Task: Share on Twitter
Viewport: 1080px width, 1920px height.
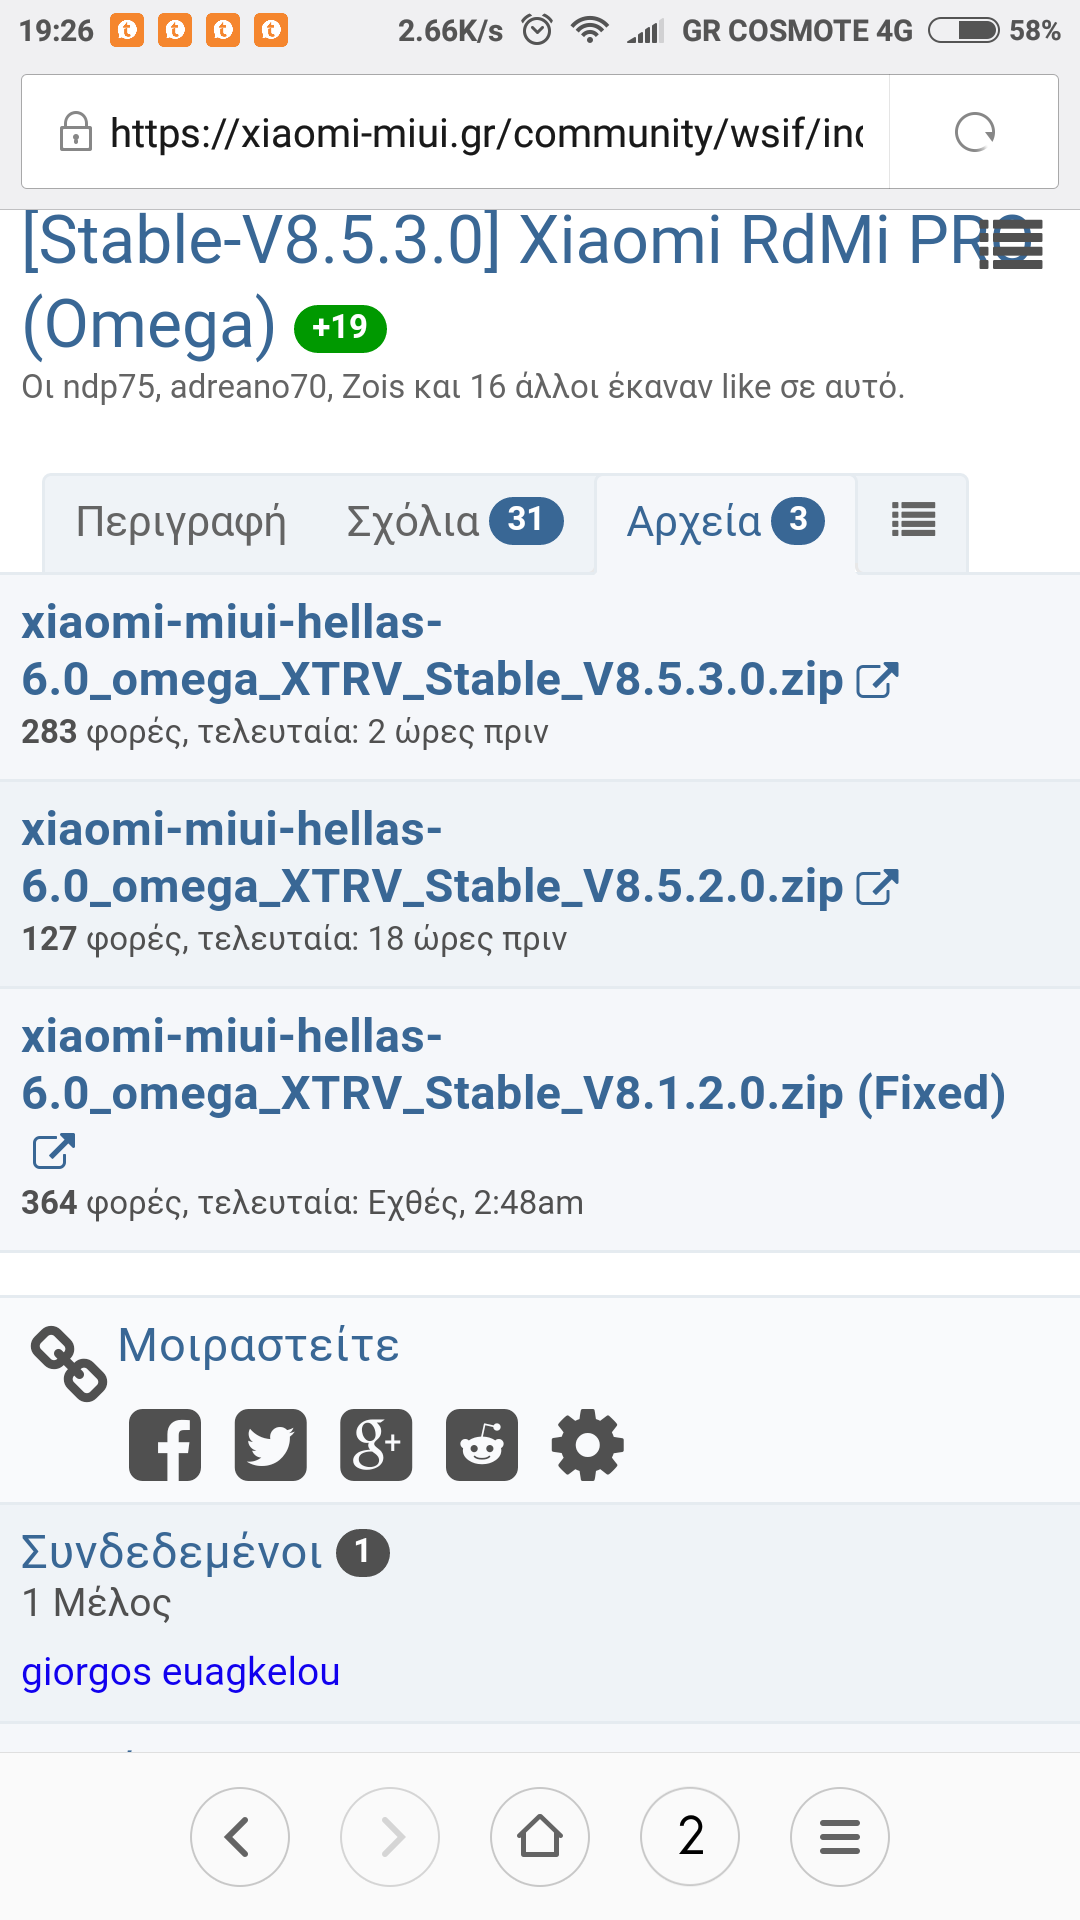Action: 271,1445
